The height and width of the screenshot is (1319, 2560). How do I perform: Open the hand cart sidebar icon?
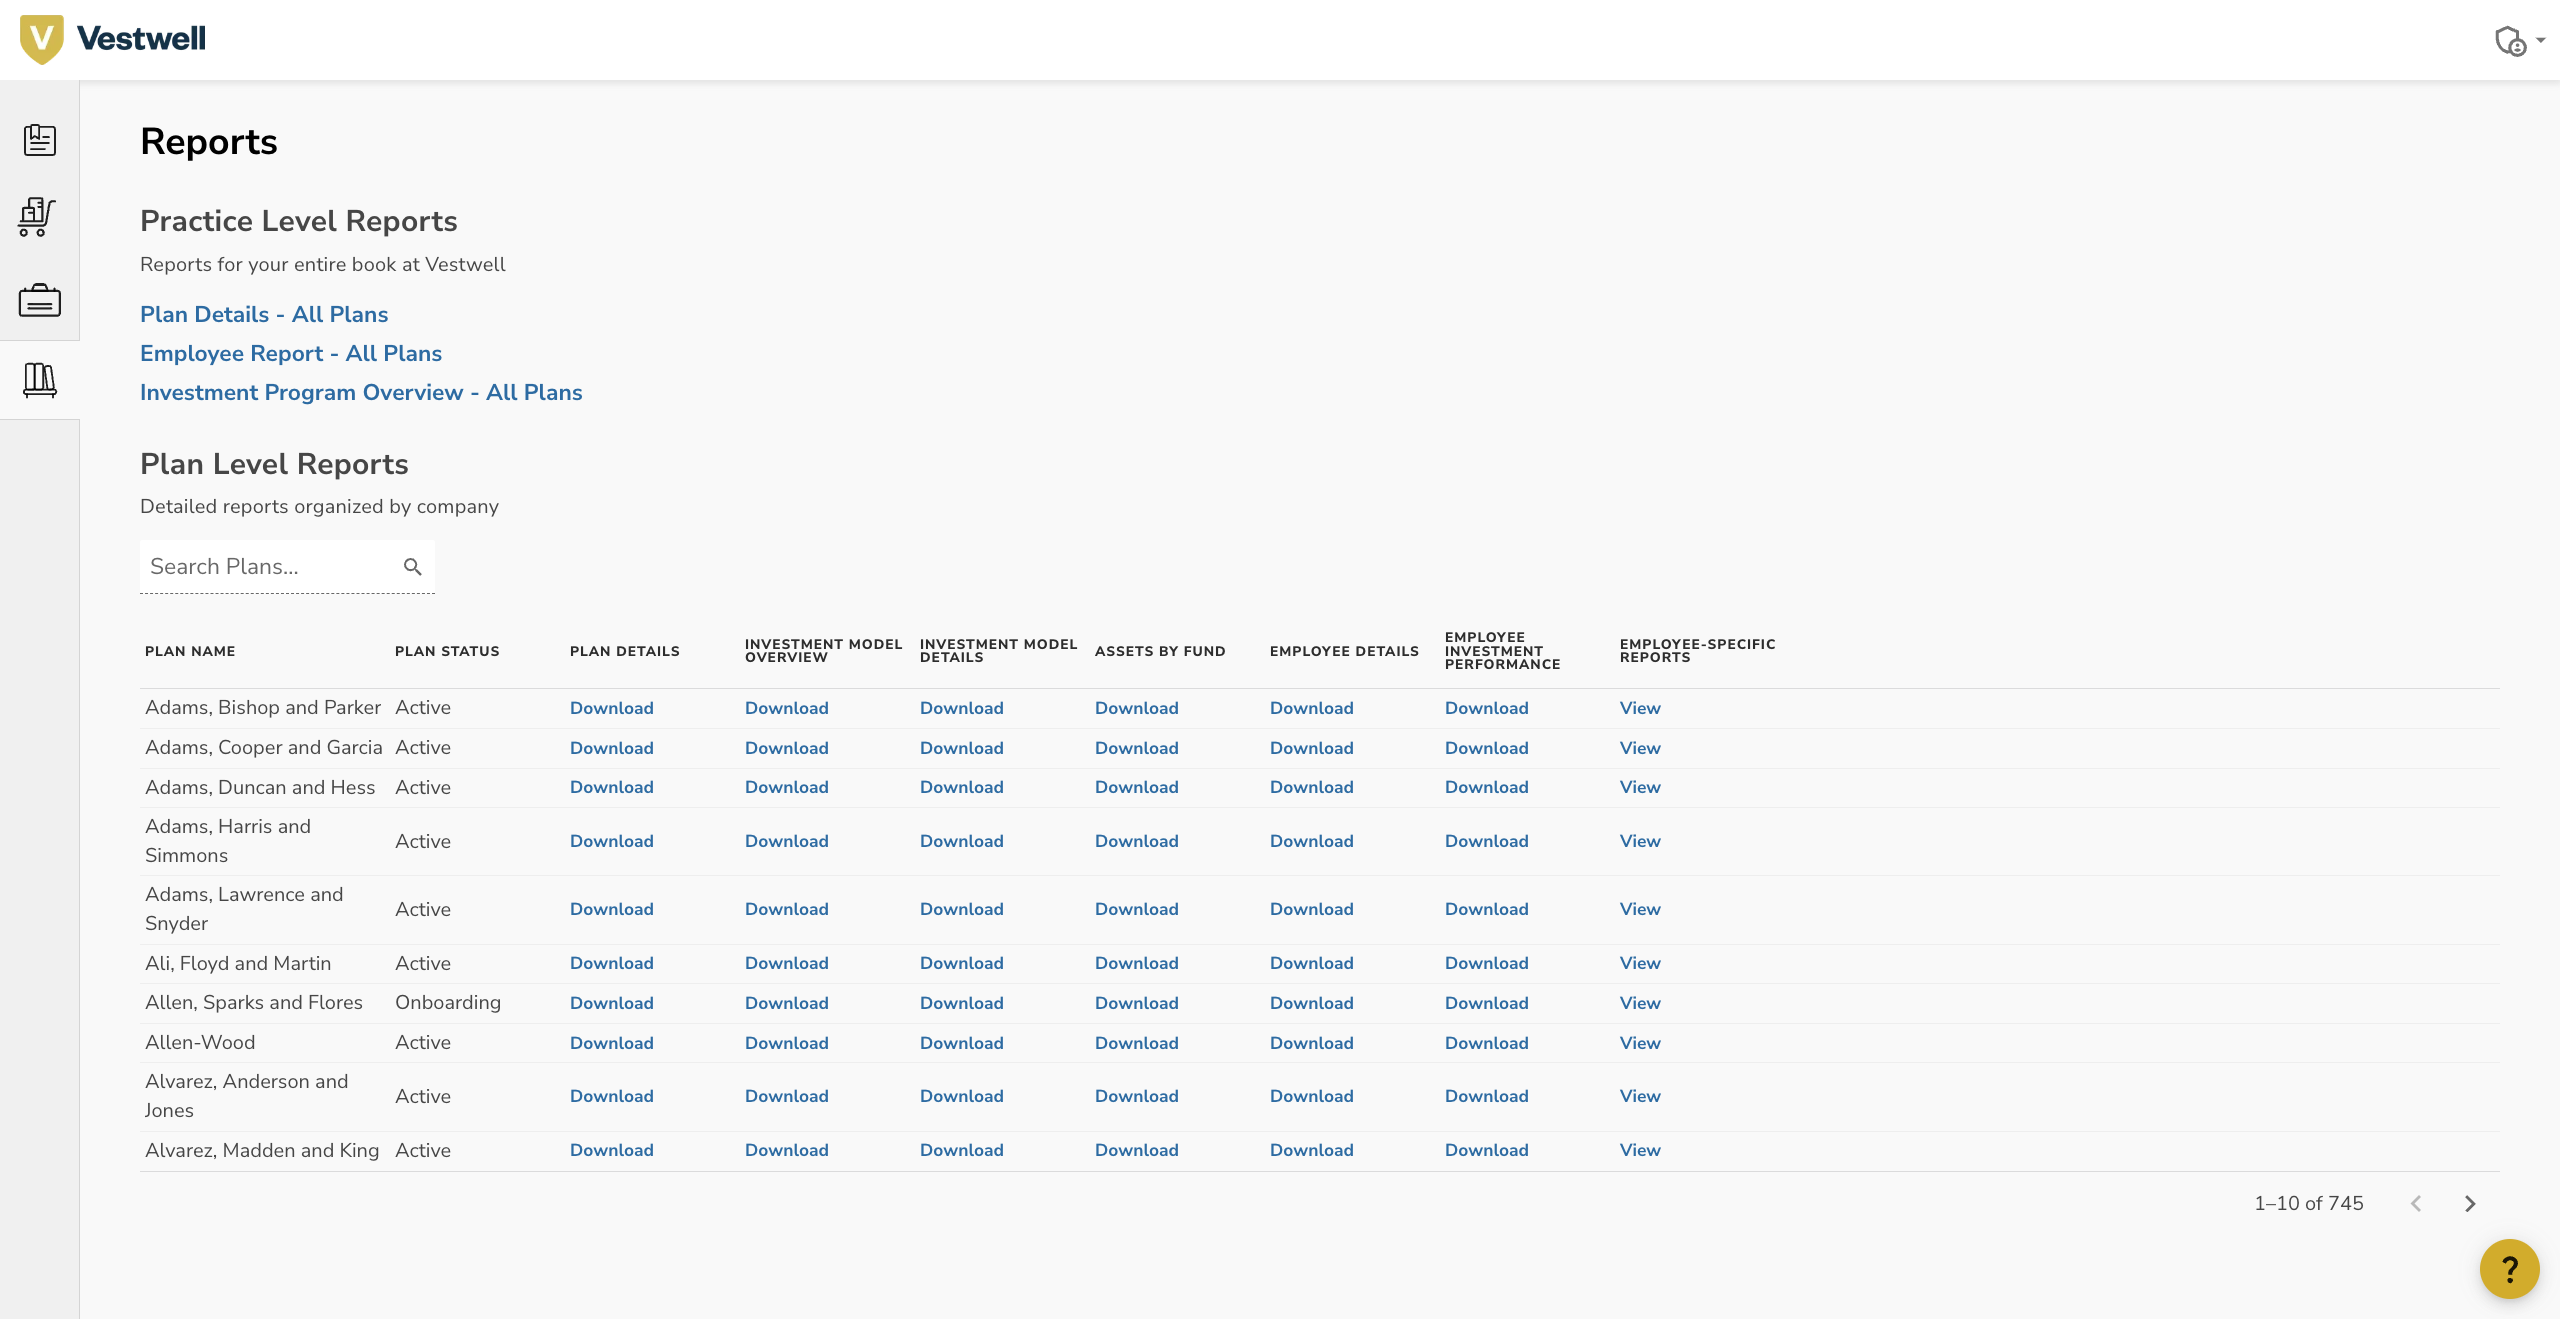tap(38, 217)
